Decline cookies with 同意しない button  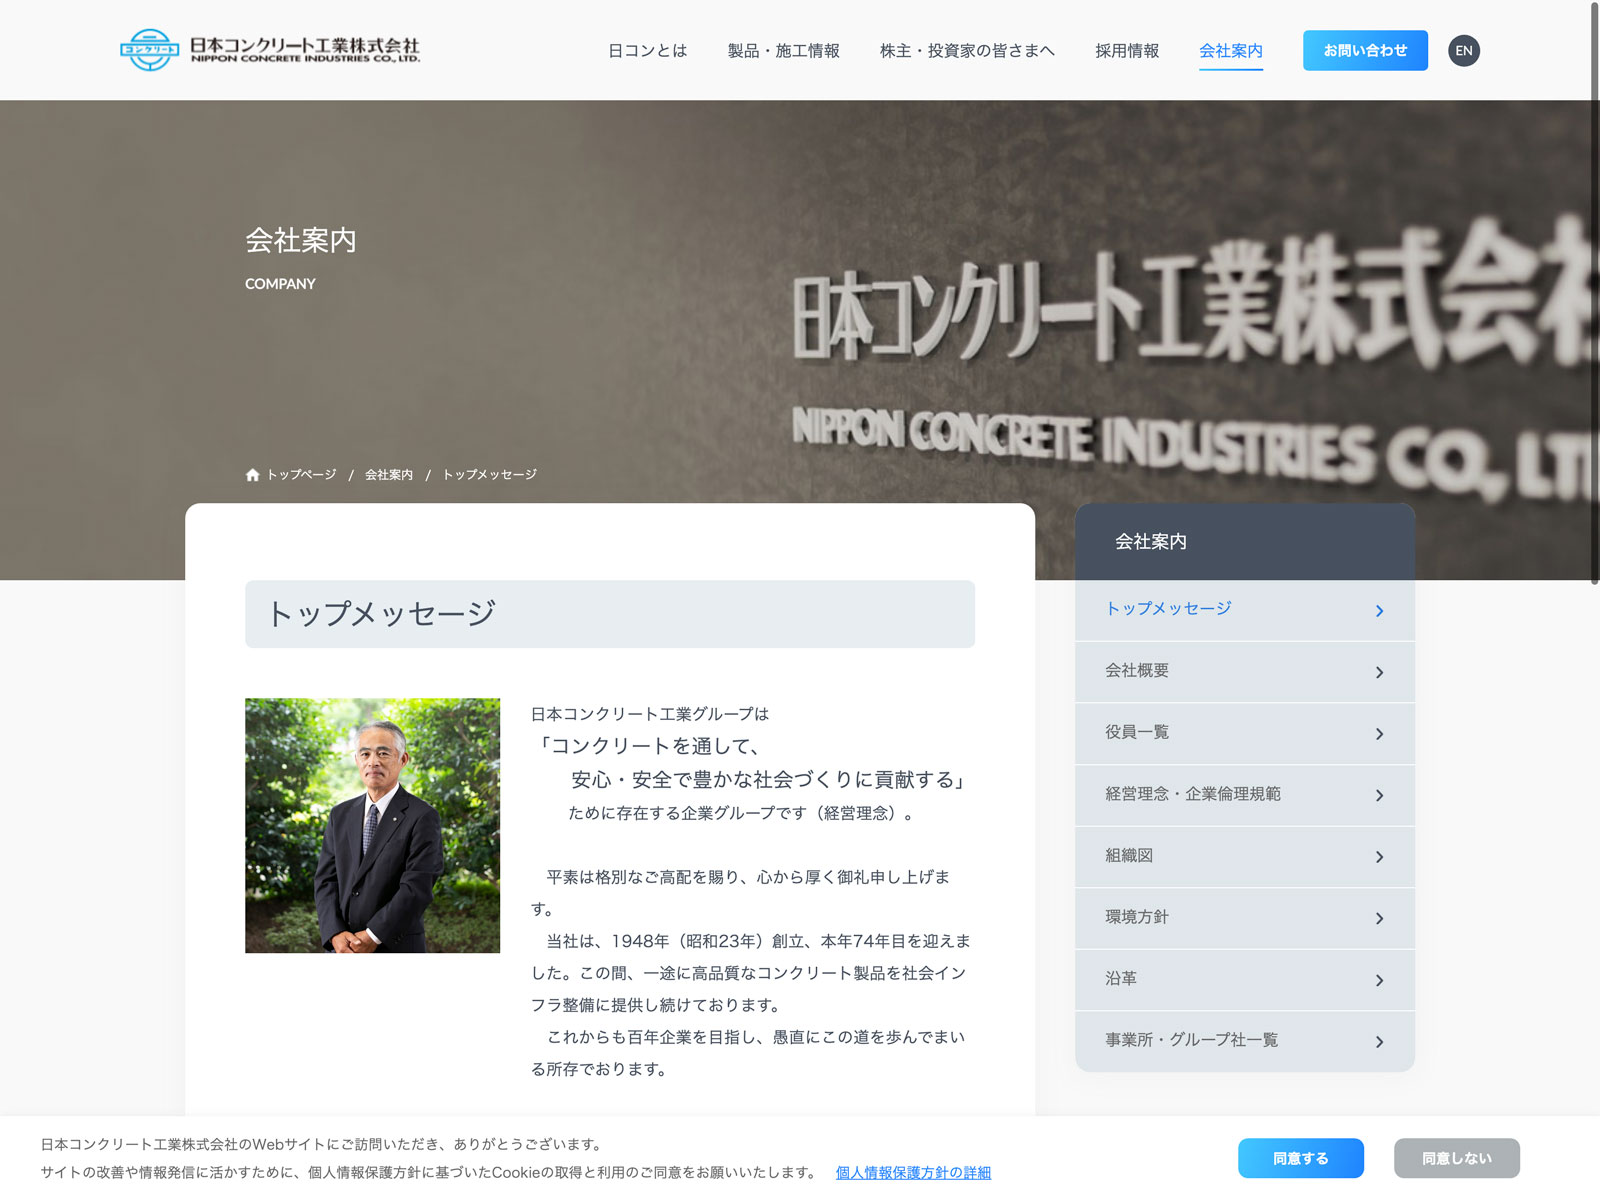pyautogui.click(x=1456, y=1158)
